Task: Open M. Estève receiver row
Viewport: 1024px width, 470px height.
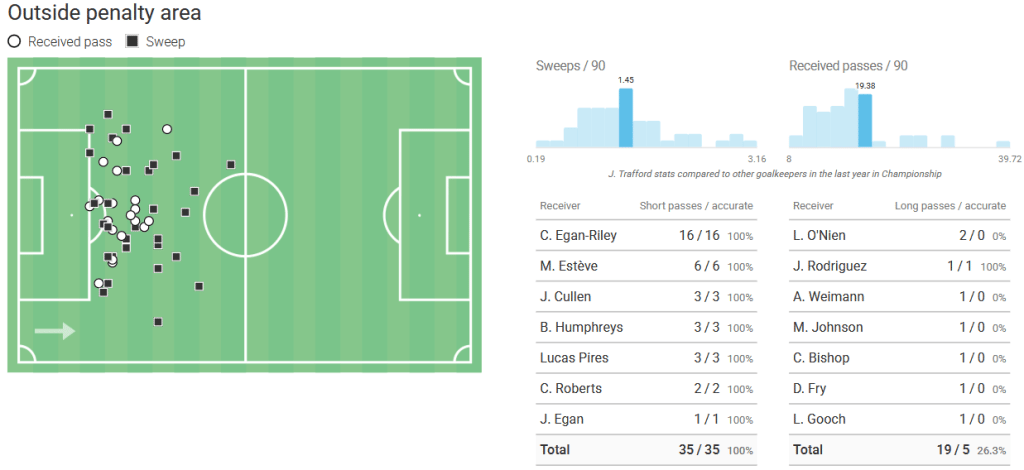Action: click(x=646, y=266)
